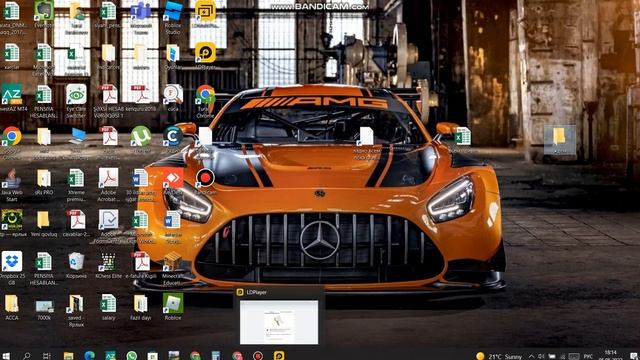
Task: Click the LDPlayer window preview thumbnail
Action: click(279, 322)
